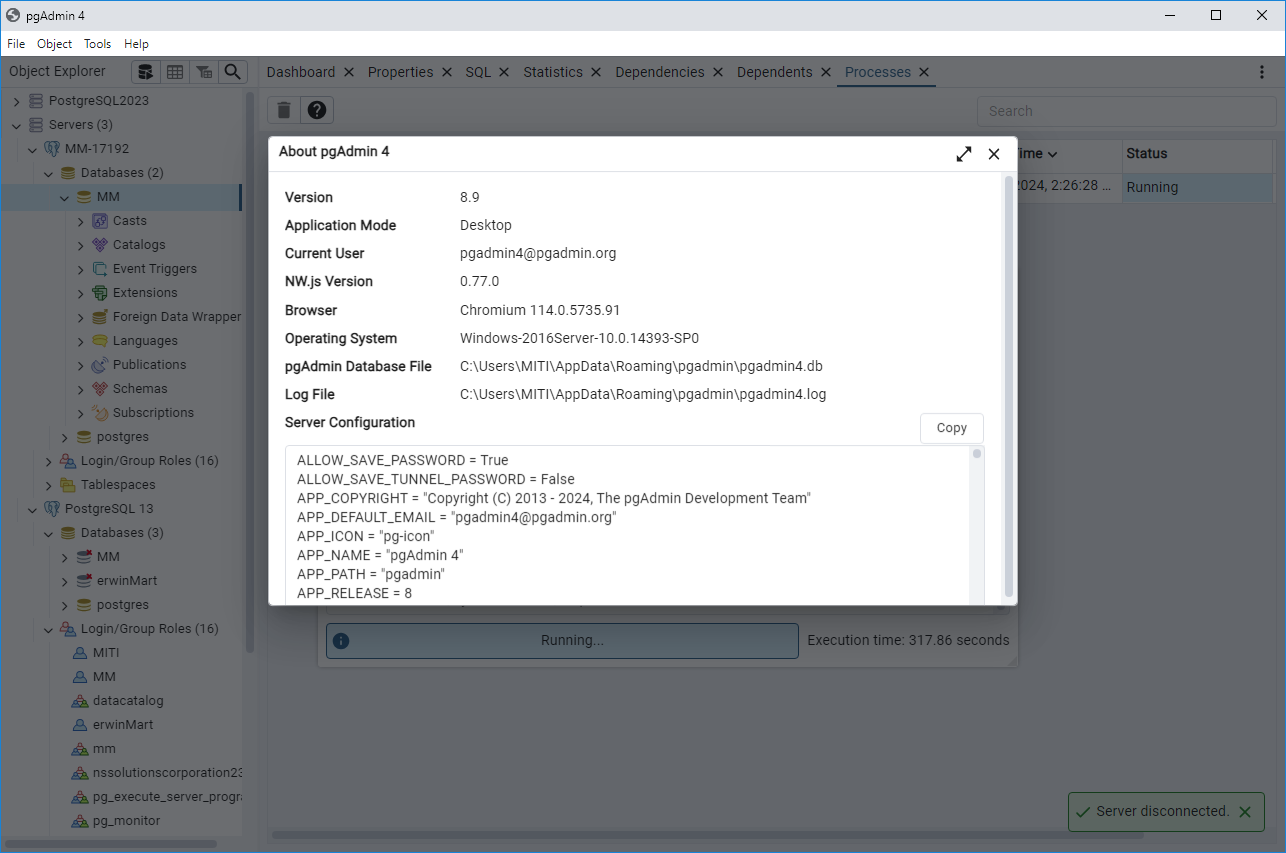Maximize the About pgAdmin 4 dialog
The image size is (1286, 853).
[x=963, y=154]
